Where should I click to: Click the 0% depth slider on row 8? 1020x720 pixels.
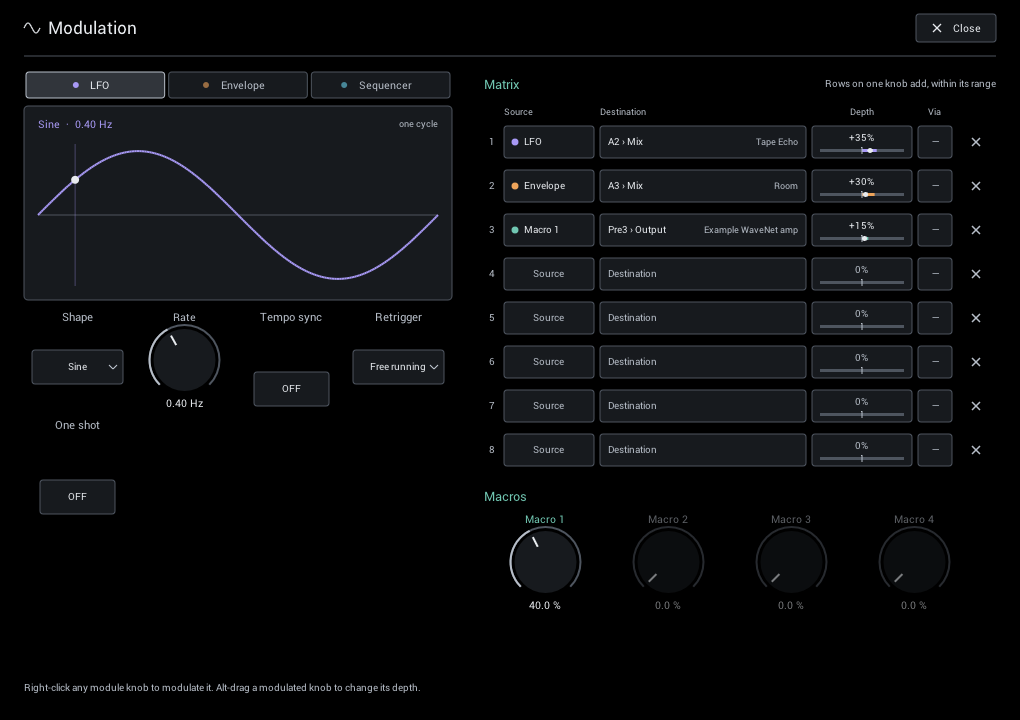point(861,449)
